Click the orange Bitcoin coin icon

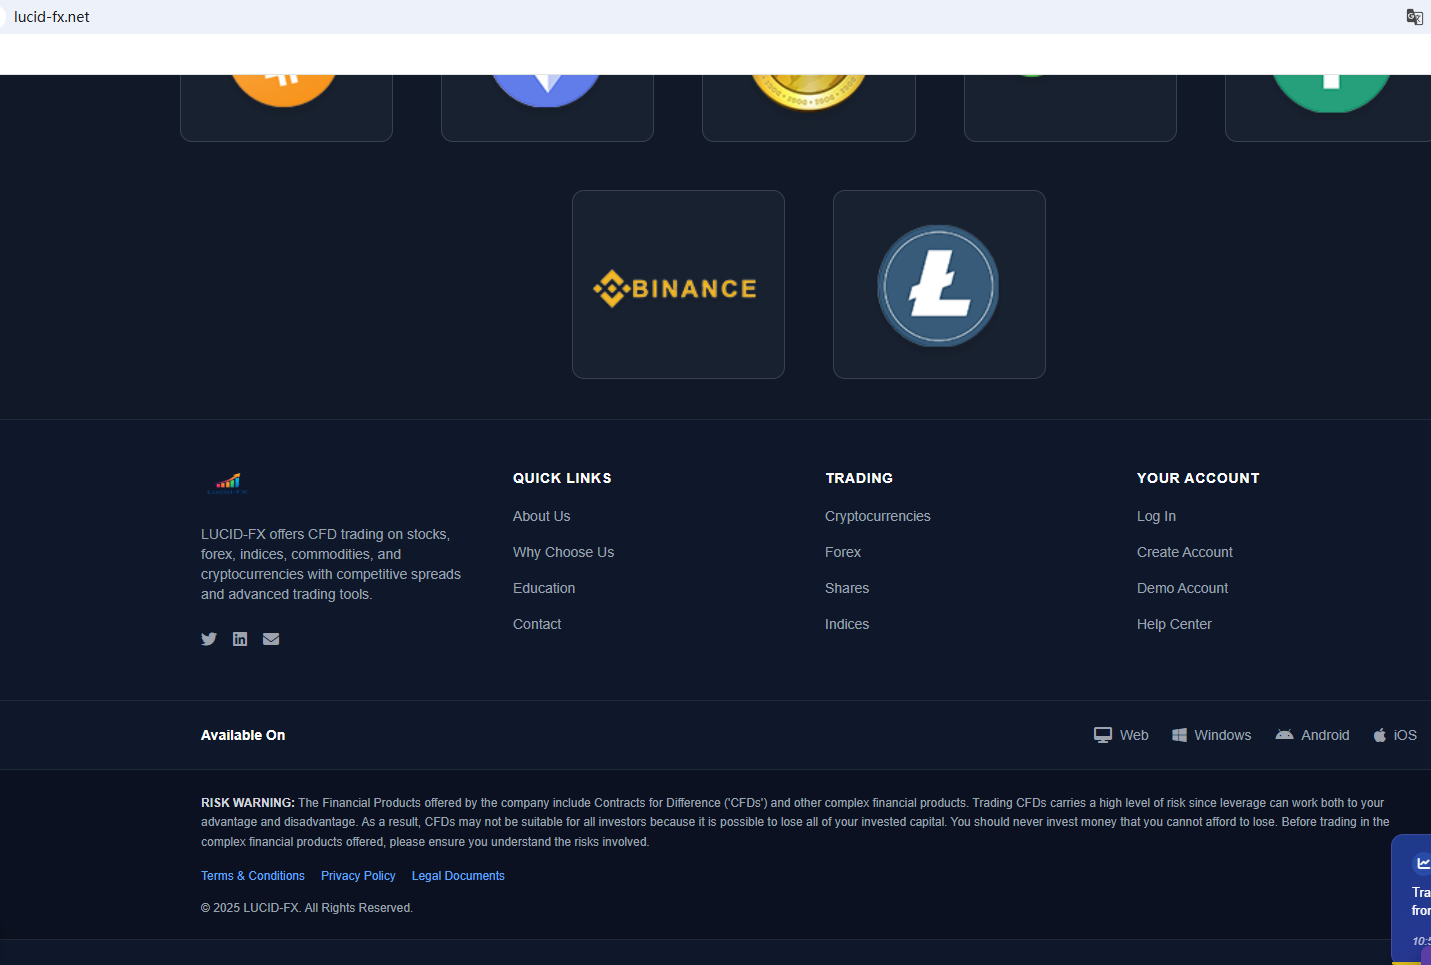pyautogui.click(x=284, y=90)
